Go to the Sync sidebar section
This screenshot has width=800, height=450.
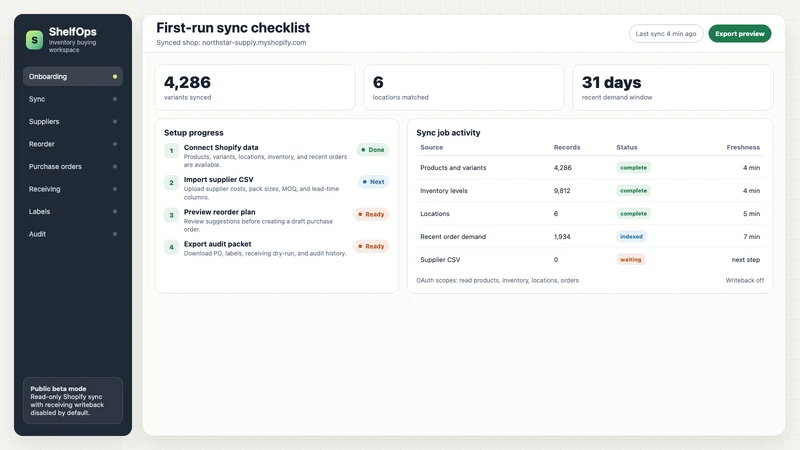73,99
